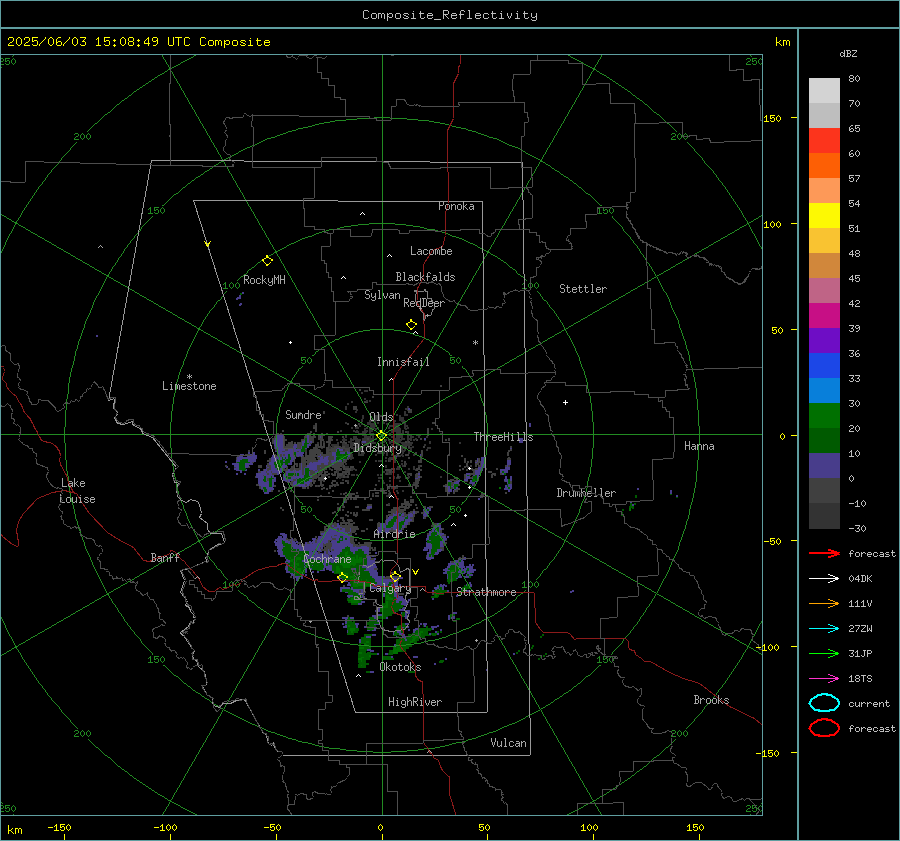The image size is (900, 841).
Task: Click the -150 tick on bottom axis
Action: 59,828
